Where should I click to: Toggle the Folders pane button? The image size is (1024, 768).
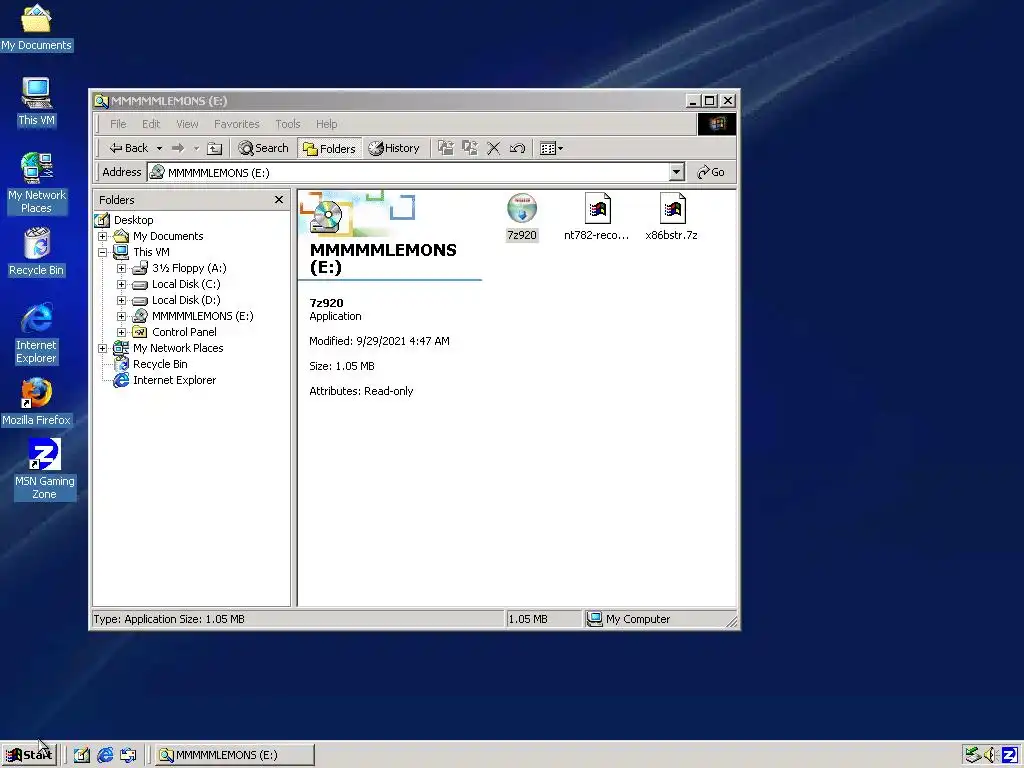click(x=329, y=148)
